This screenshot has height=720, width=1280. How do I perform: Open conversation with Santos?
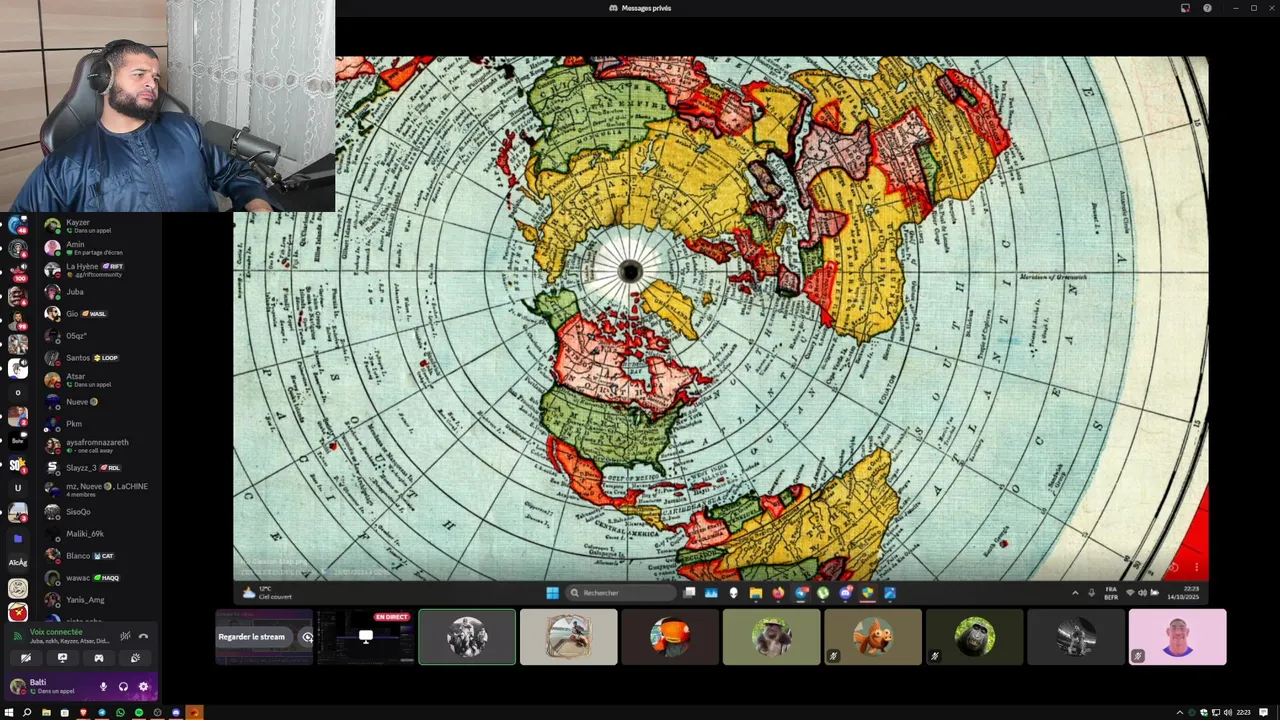tap(98, 358)
